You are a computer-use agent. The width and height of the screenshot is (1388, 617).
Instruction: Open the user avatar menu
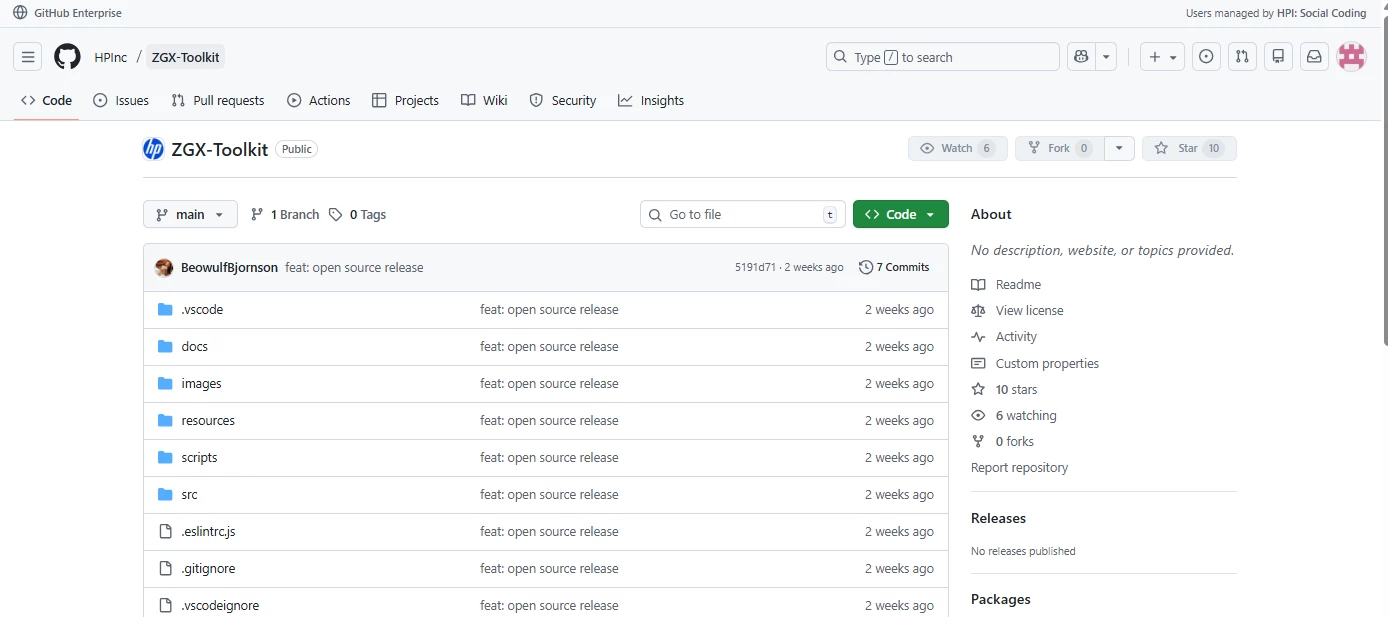click(x=1352, y=57)
